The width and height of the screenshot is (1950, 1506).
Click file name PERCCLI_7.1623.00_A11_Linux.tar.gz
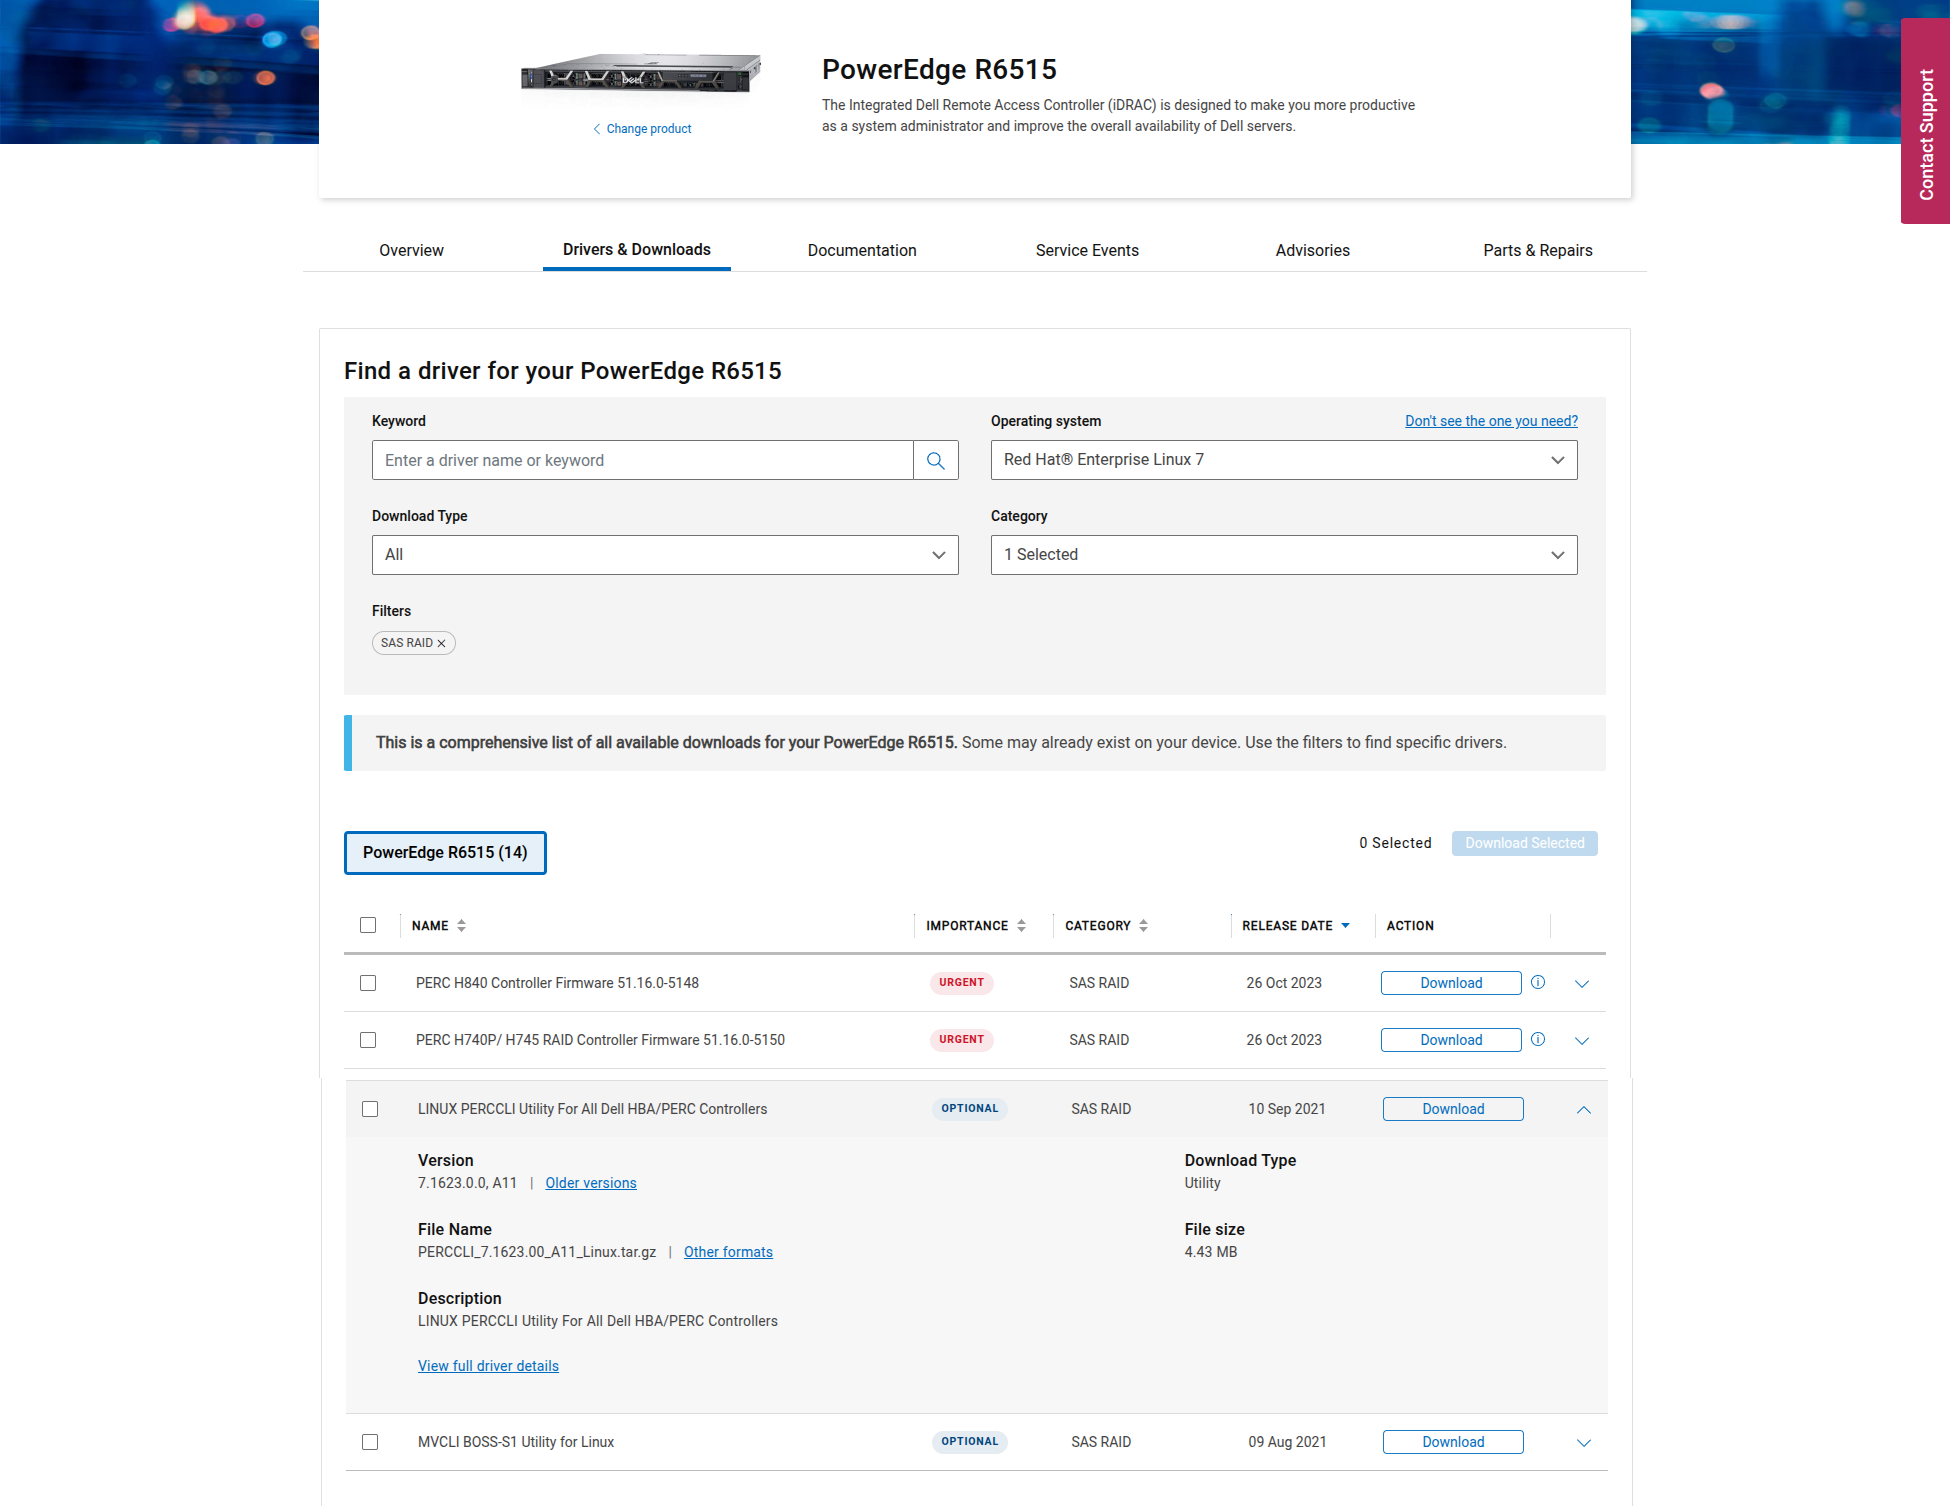click(x=537, y=1252)
